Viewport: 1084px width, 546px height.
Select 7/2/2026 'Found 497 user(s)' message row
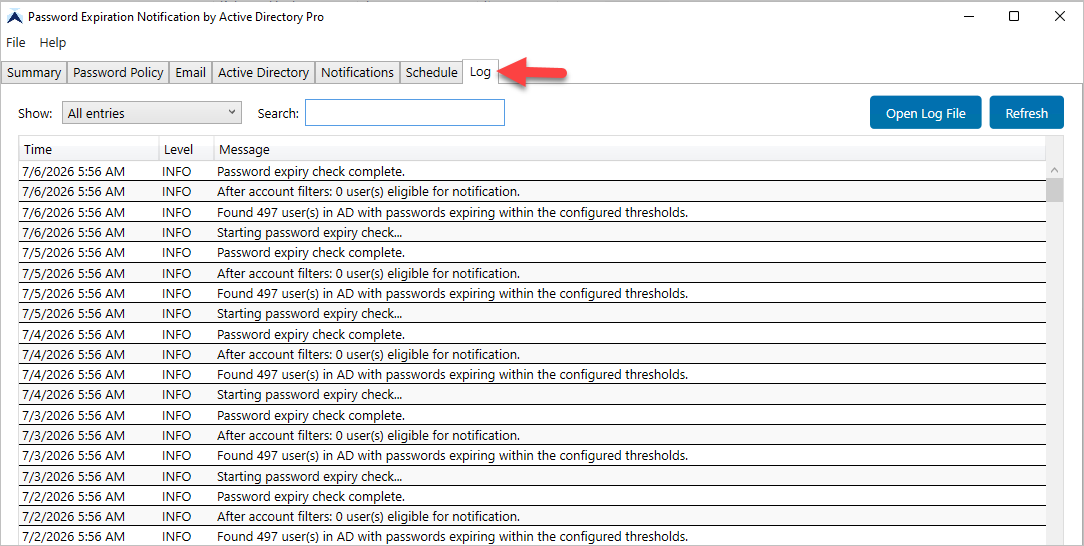click(532, 537)
